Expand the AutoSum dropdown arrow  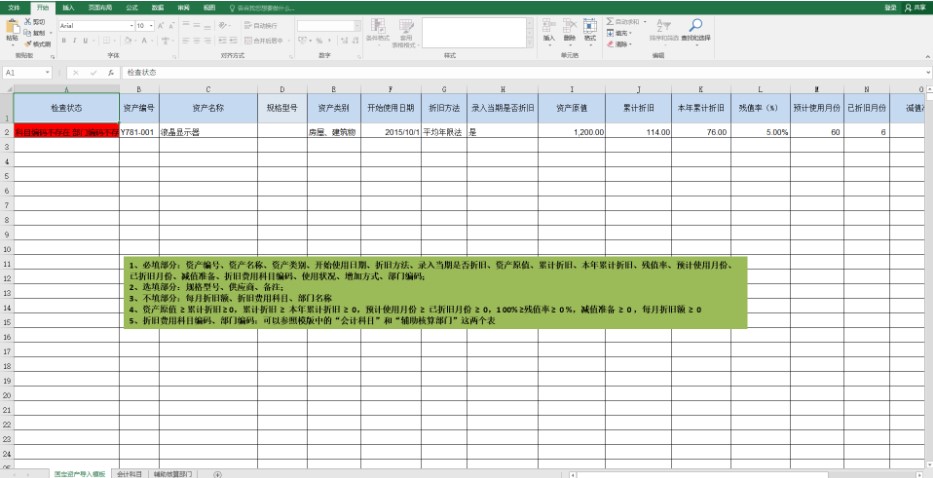pos(645,22)
